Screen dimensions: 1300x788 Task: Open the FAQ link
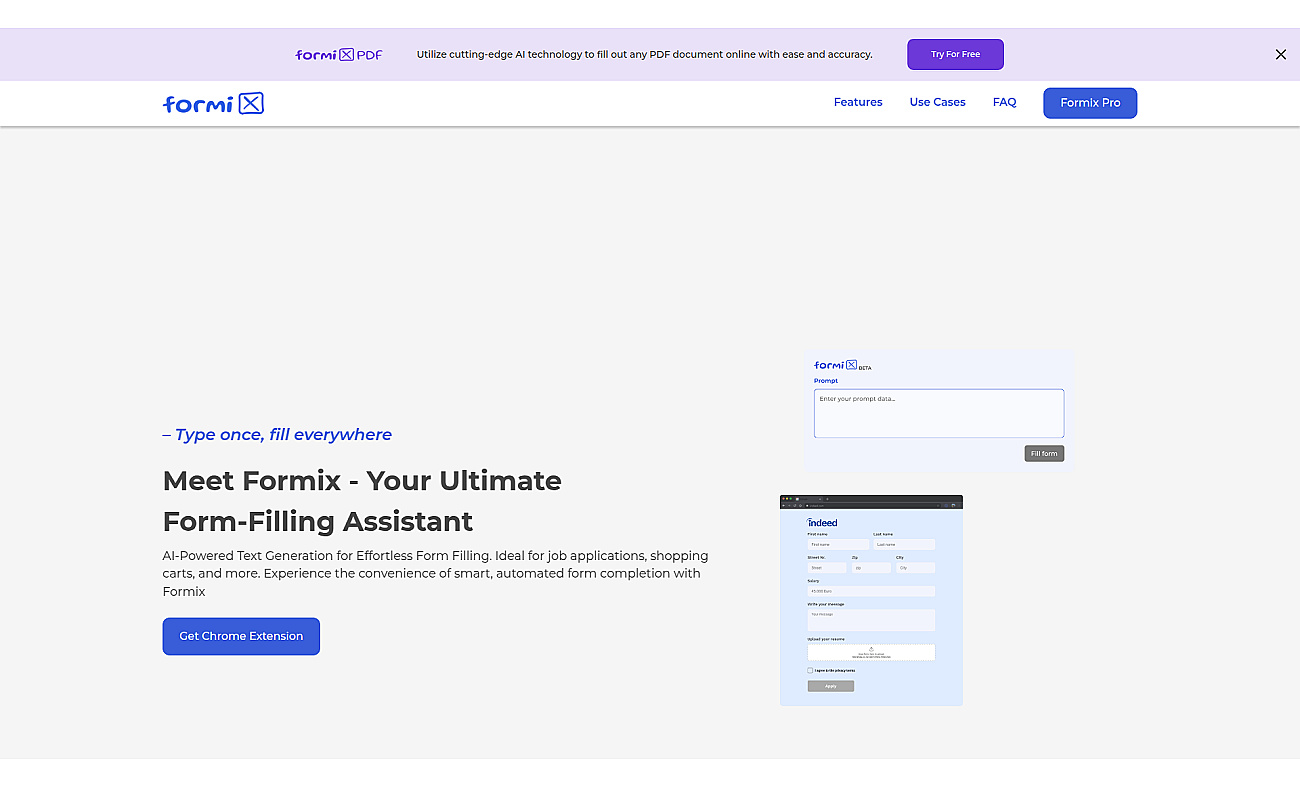1004,102
